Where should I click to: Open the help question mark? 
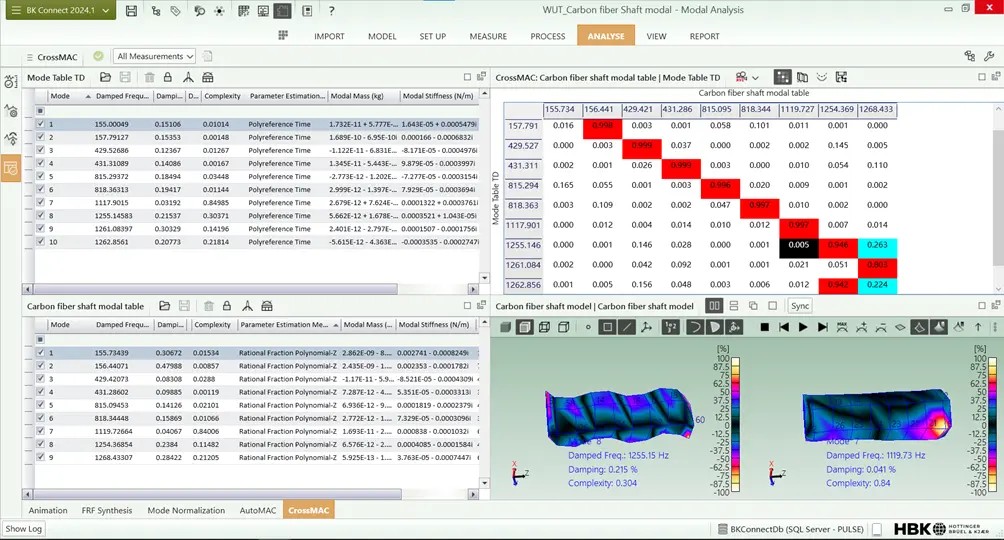coord(331,11)
